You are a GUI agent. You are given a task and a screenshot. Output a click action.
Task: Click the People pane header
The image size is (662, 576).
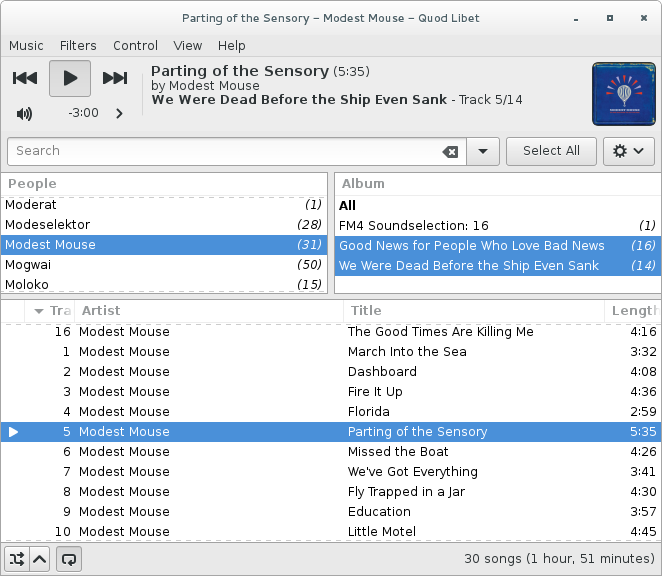tap(164, 184)
